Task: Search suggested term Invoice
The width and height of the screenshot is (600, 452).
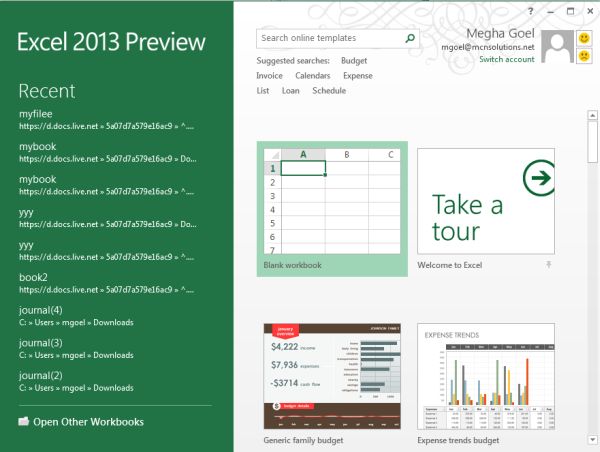Action: 269,75
